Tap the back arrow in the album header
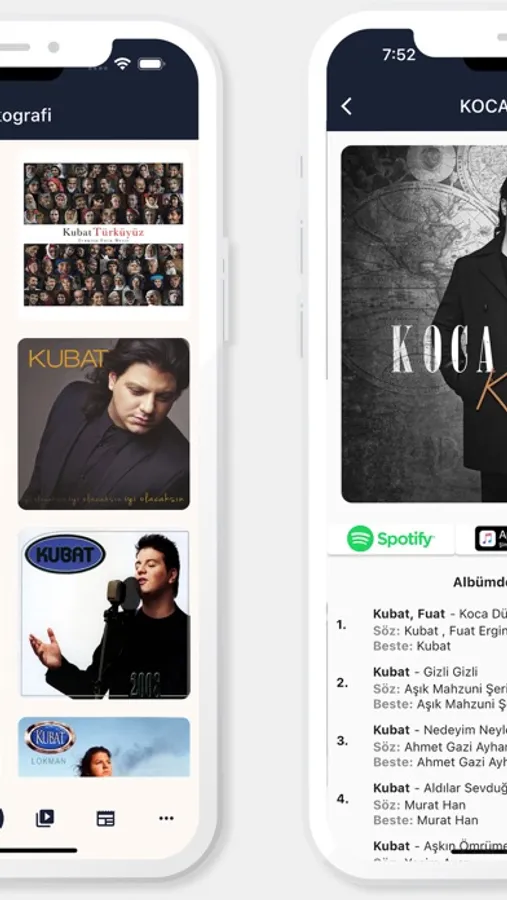This screenshot has height=900, width=507. (346, 106)
